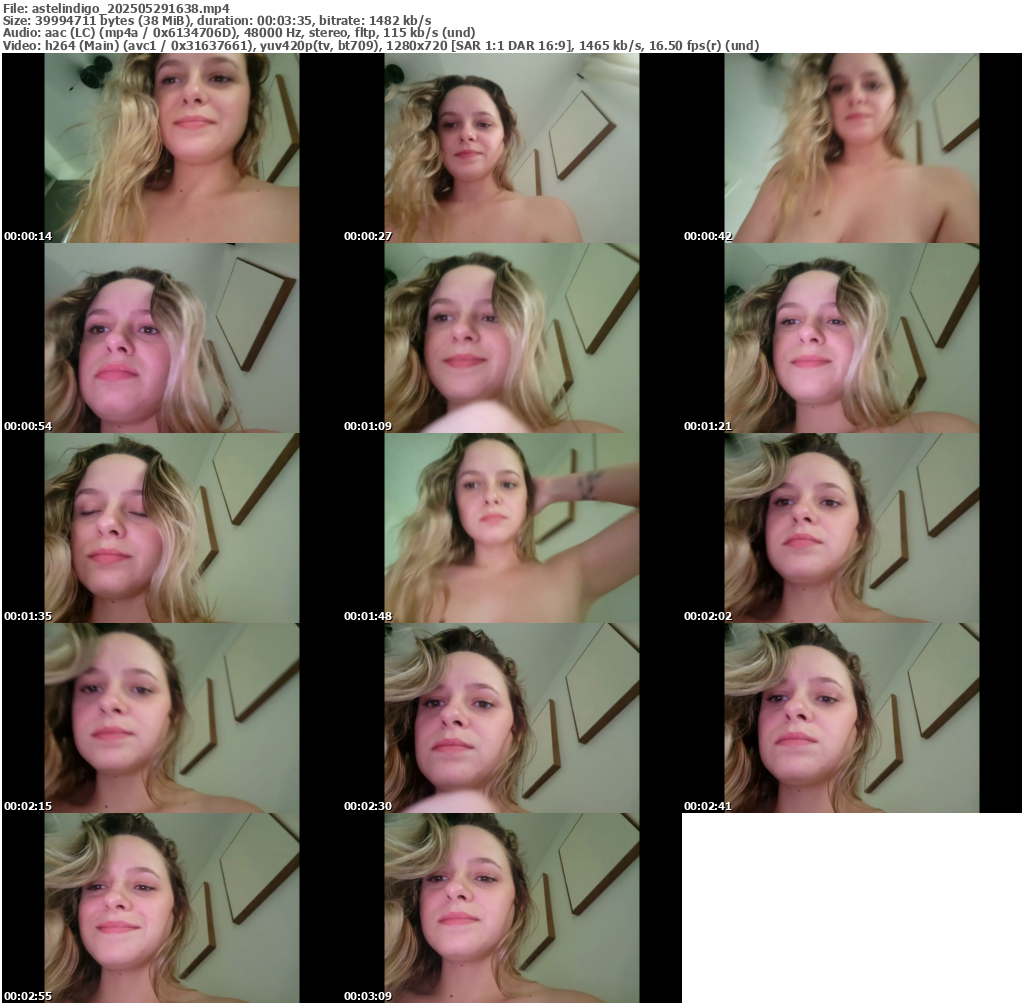View the frame stamped 00:03:09

tap(511, 908)
